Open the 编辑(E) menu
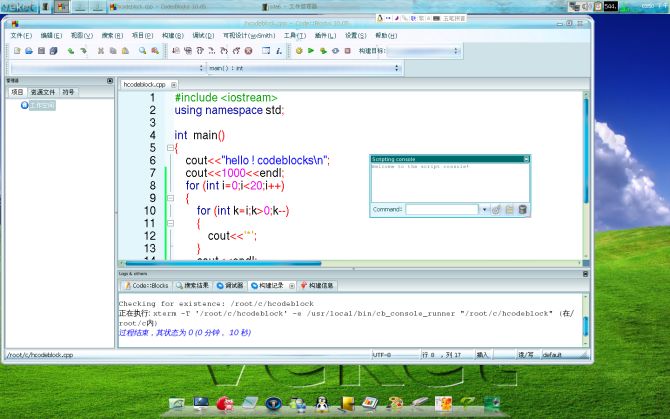The image size is (670, 419). [x=51, y=35]
